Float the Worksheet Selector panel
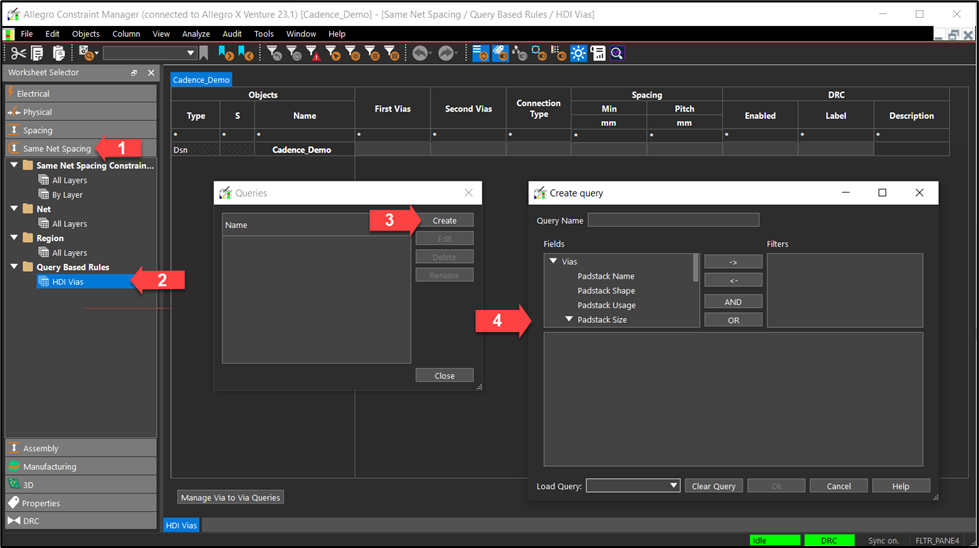 click(134, 73)
